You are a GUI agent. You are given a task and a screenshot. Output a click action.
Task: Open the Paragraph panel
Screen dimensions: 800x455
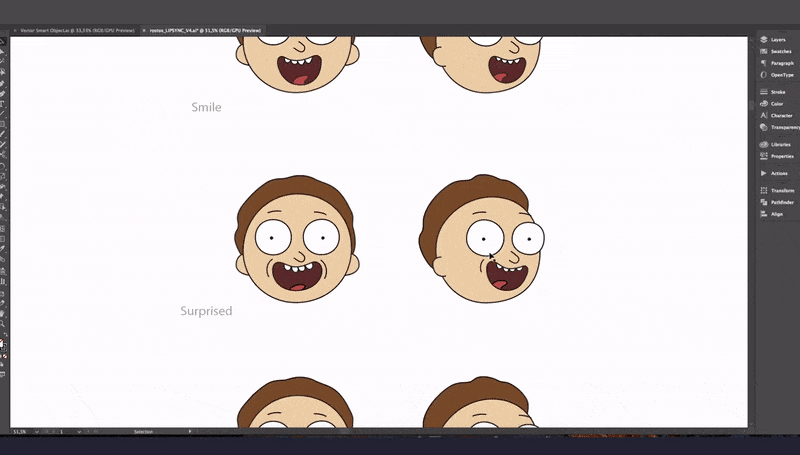pos(777,63)
